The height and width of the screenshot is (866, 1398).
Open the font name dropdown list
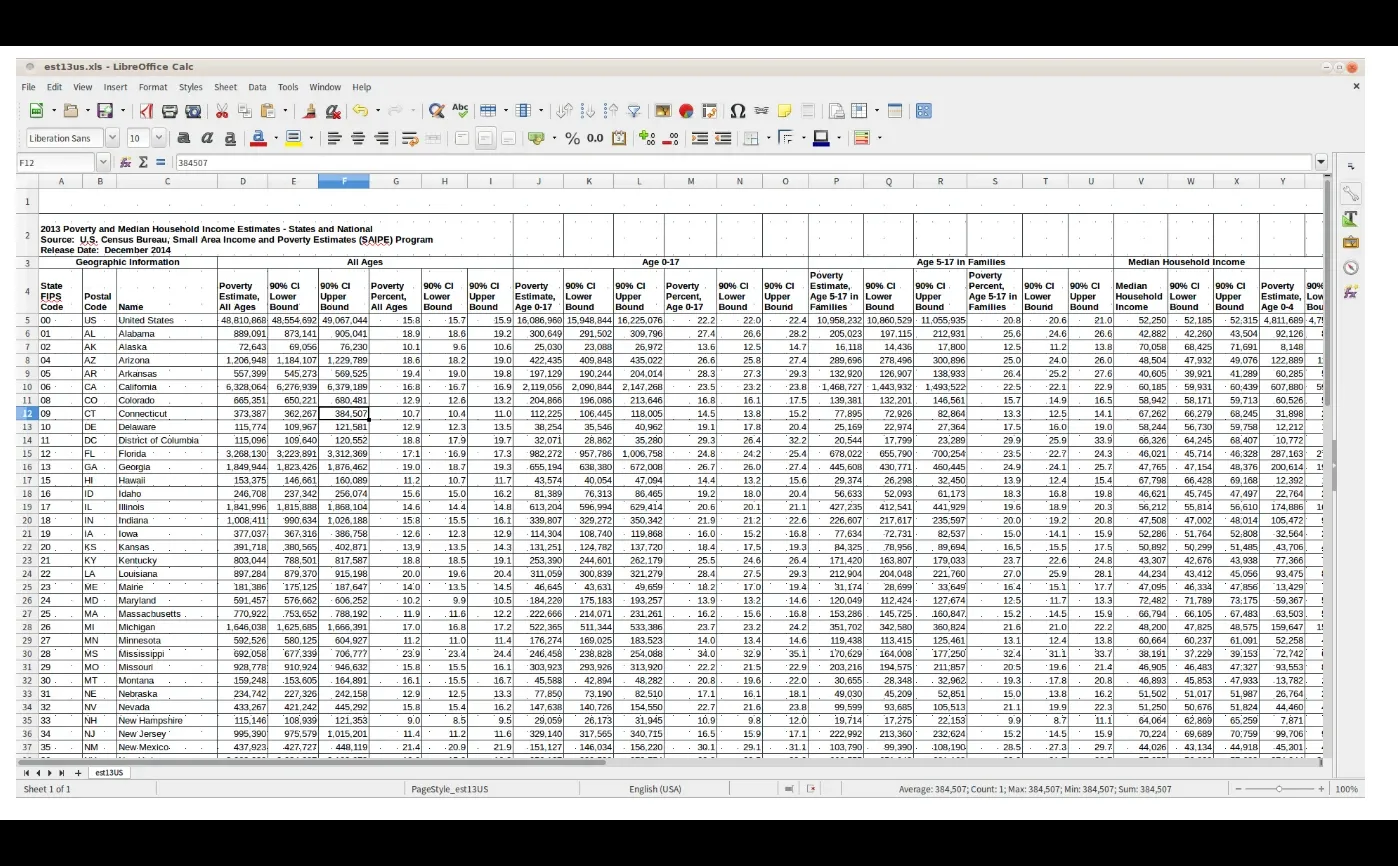(x=112, y=138)
